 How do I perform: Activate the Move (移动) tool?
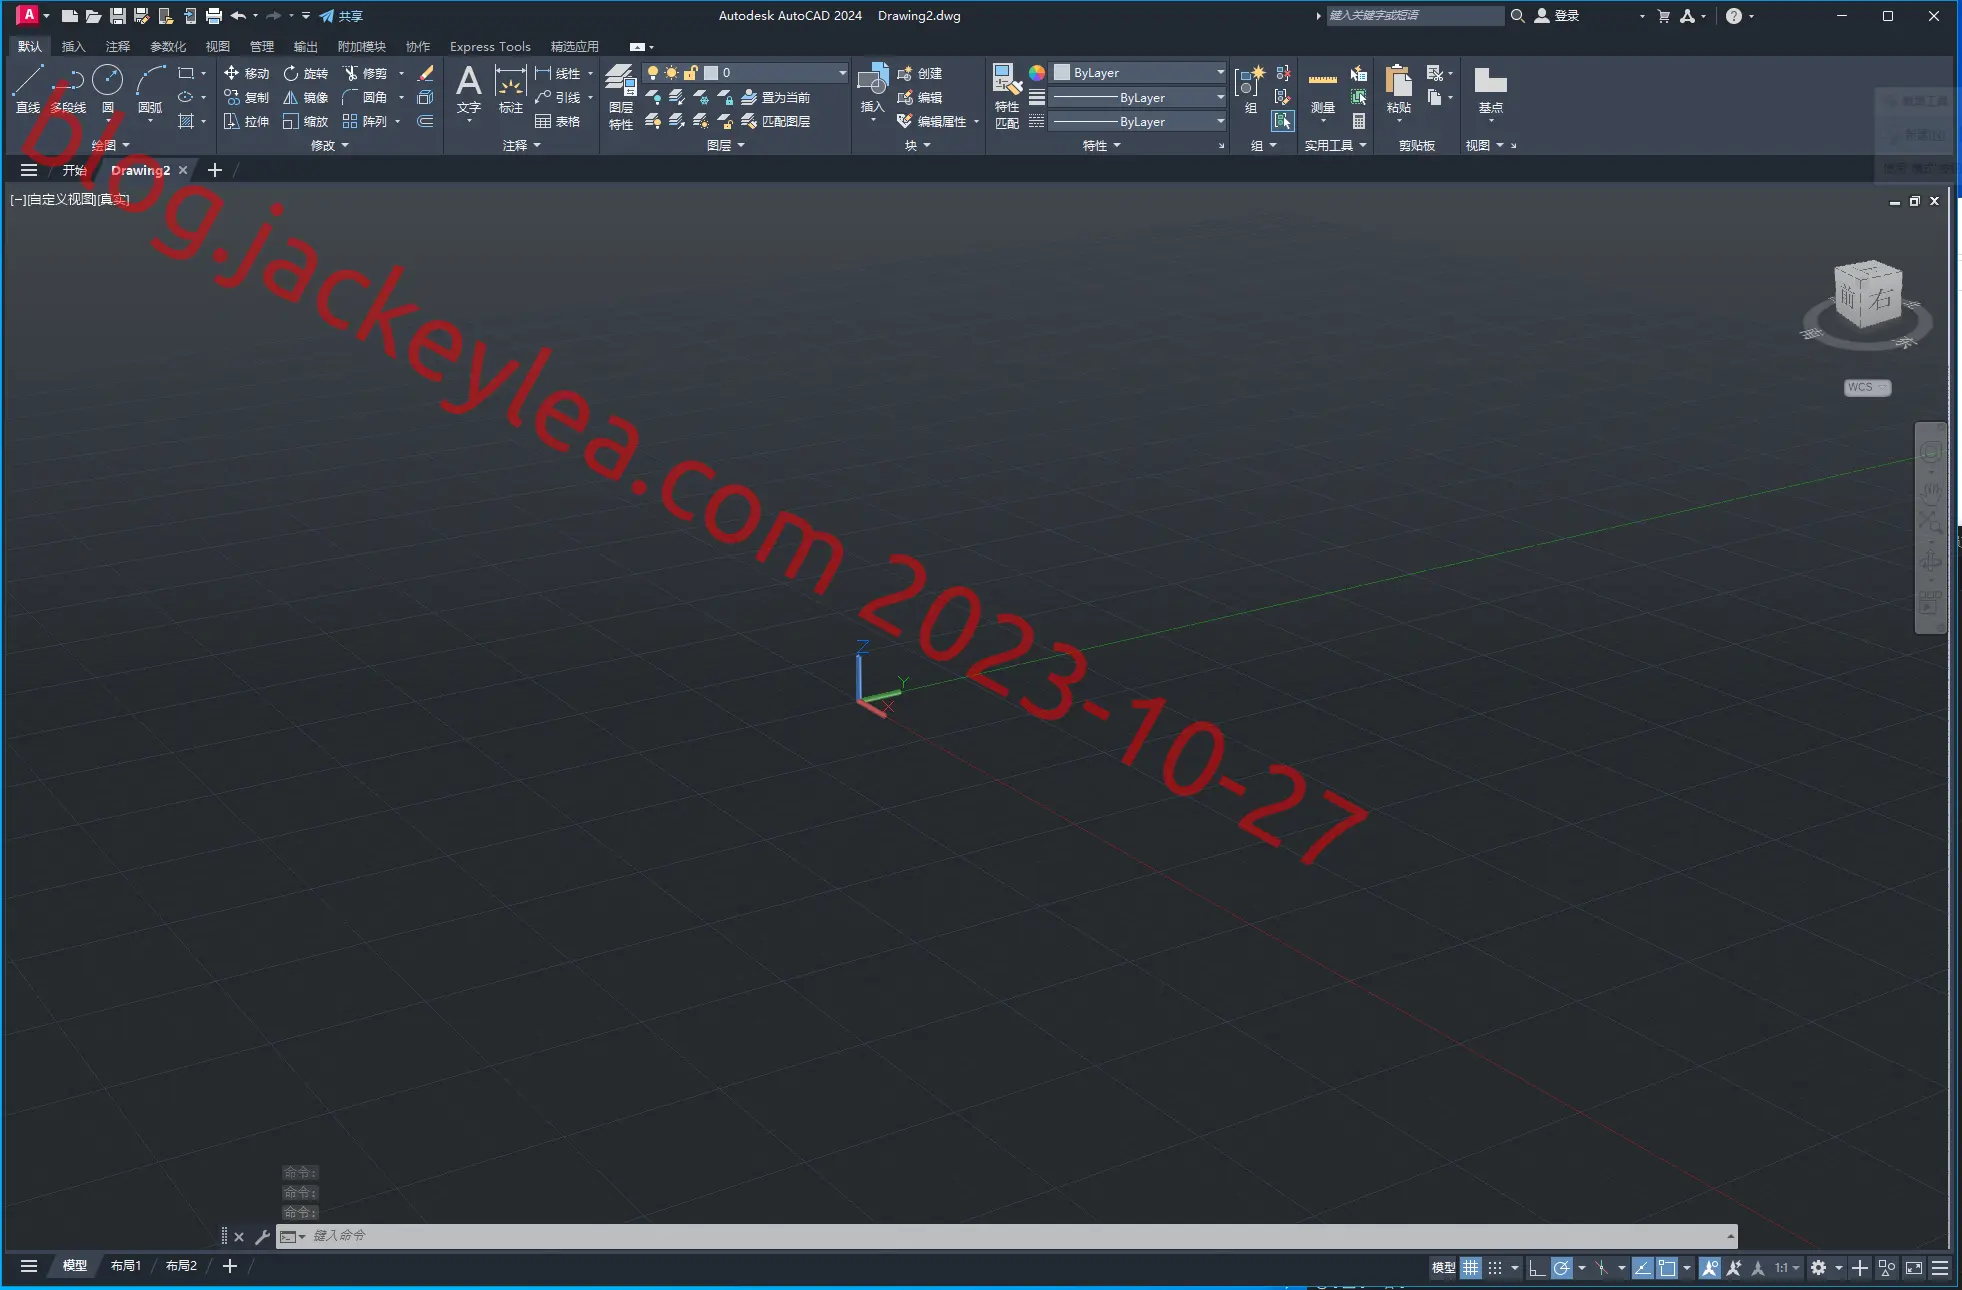246,73
